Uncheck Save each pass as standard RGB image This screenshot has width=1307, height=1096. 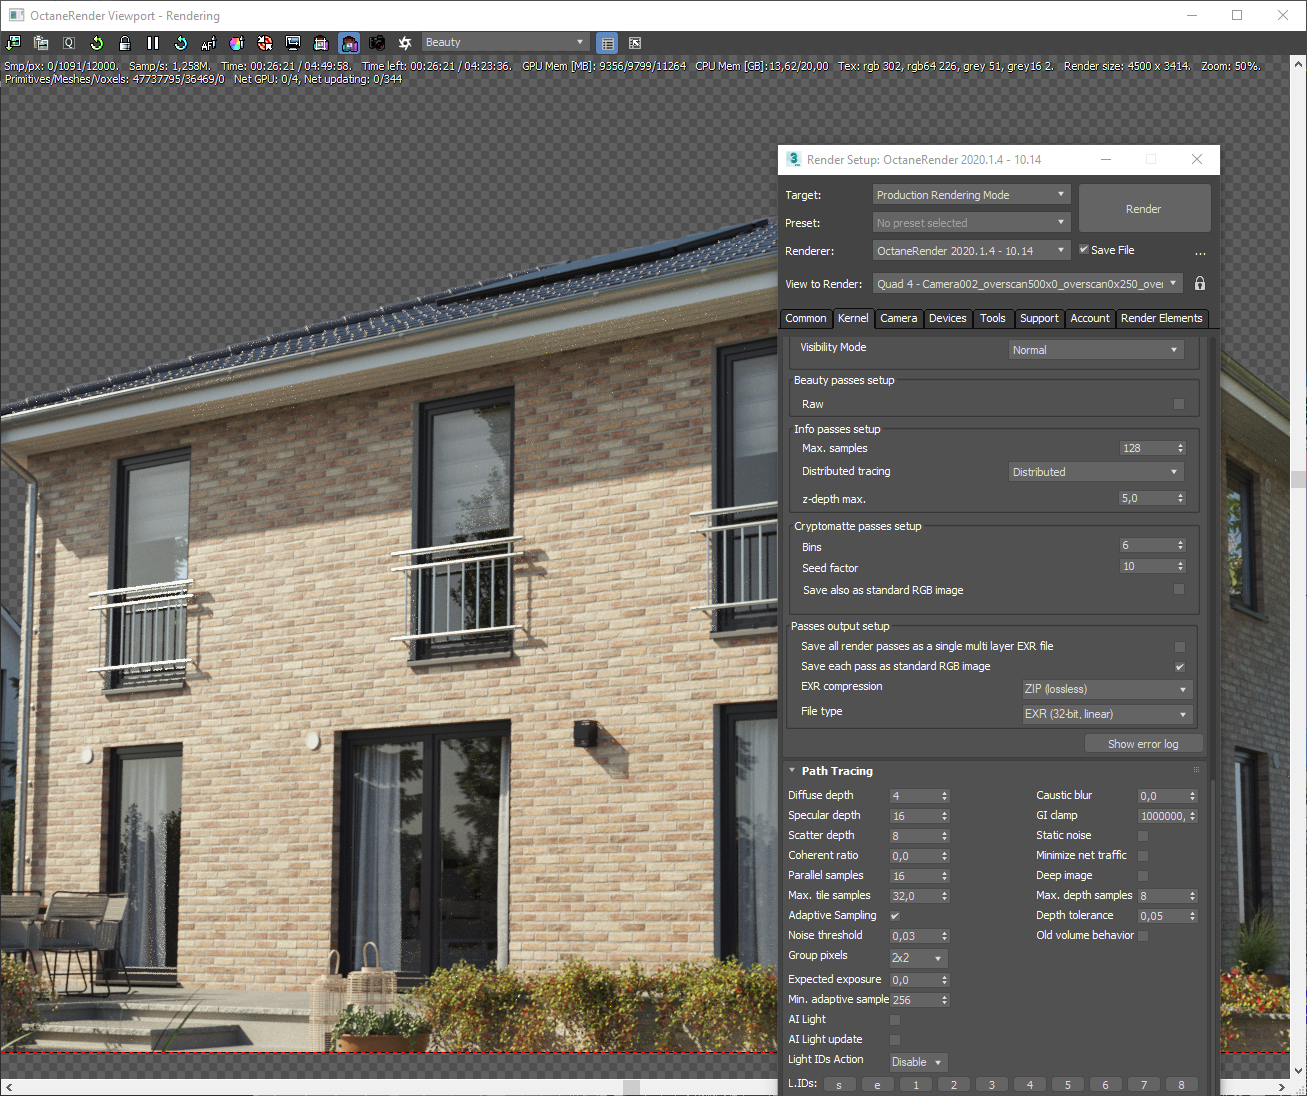point(1180,667)
